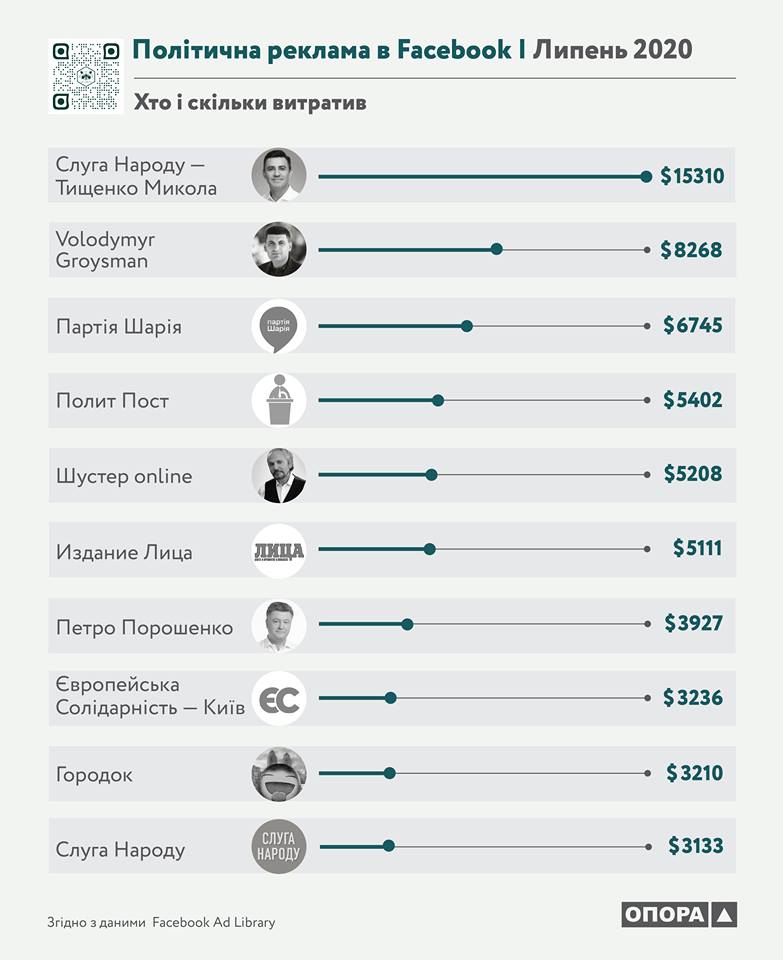Click the $15310 spending amount

click(691, 177)
